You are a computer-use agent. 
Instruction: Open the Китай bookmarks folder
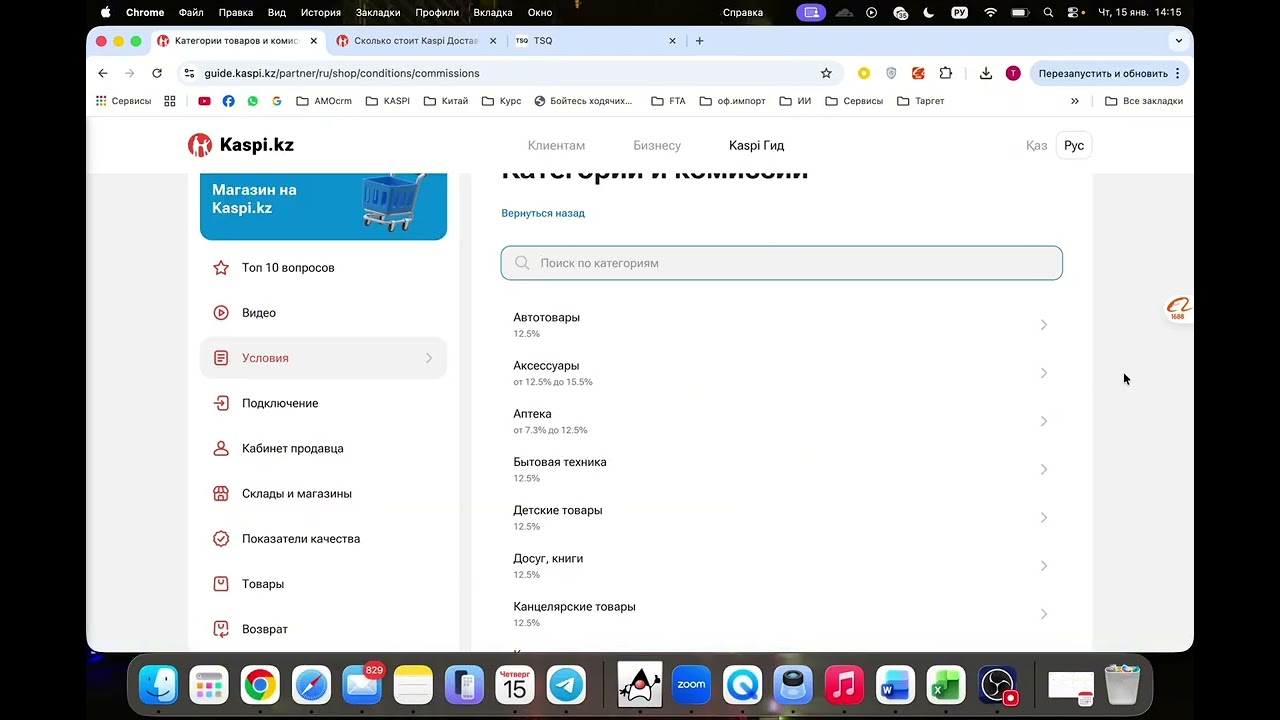[x=446, y=101]
